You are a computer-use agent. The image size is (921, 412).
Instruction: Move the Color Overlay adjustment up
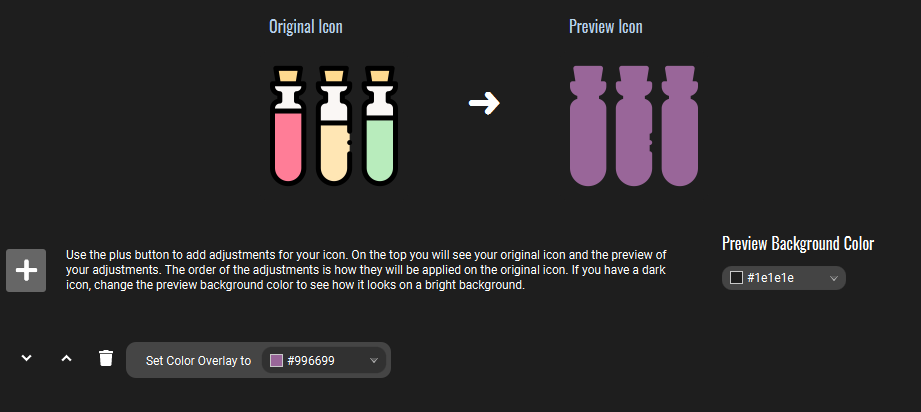click(x=66, y=358)
